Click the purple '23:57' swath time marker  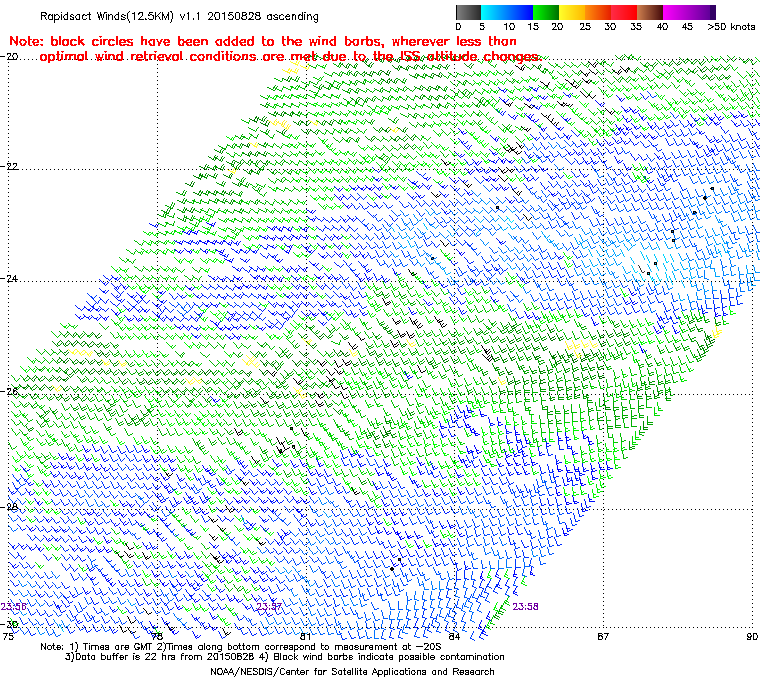click(x=269, y=607)
